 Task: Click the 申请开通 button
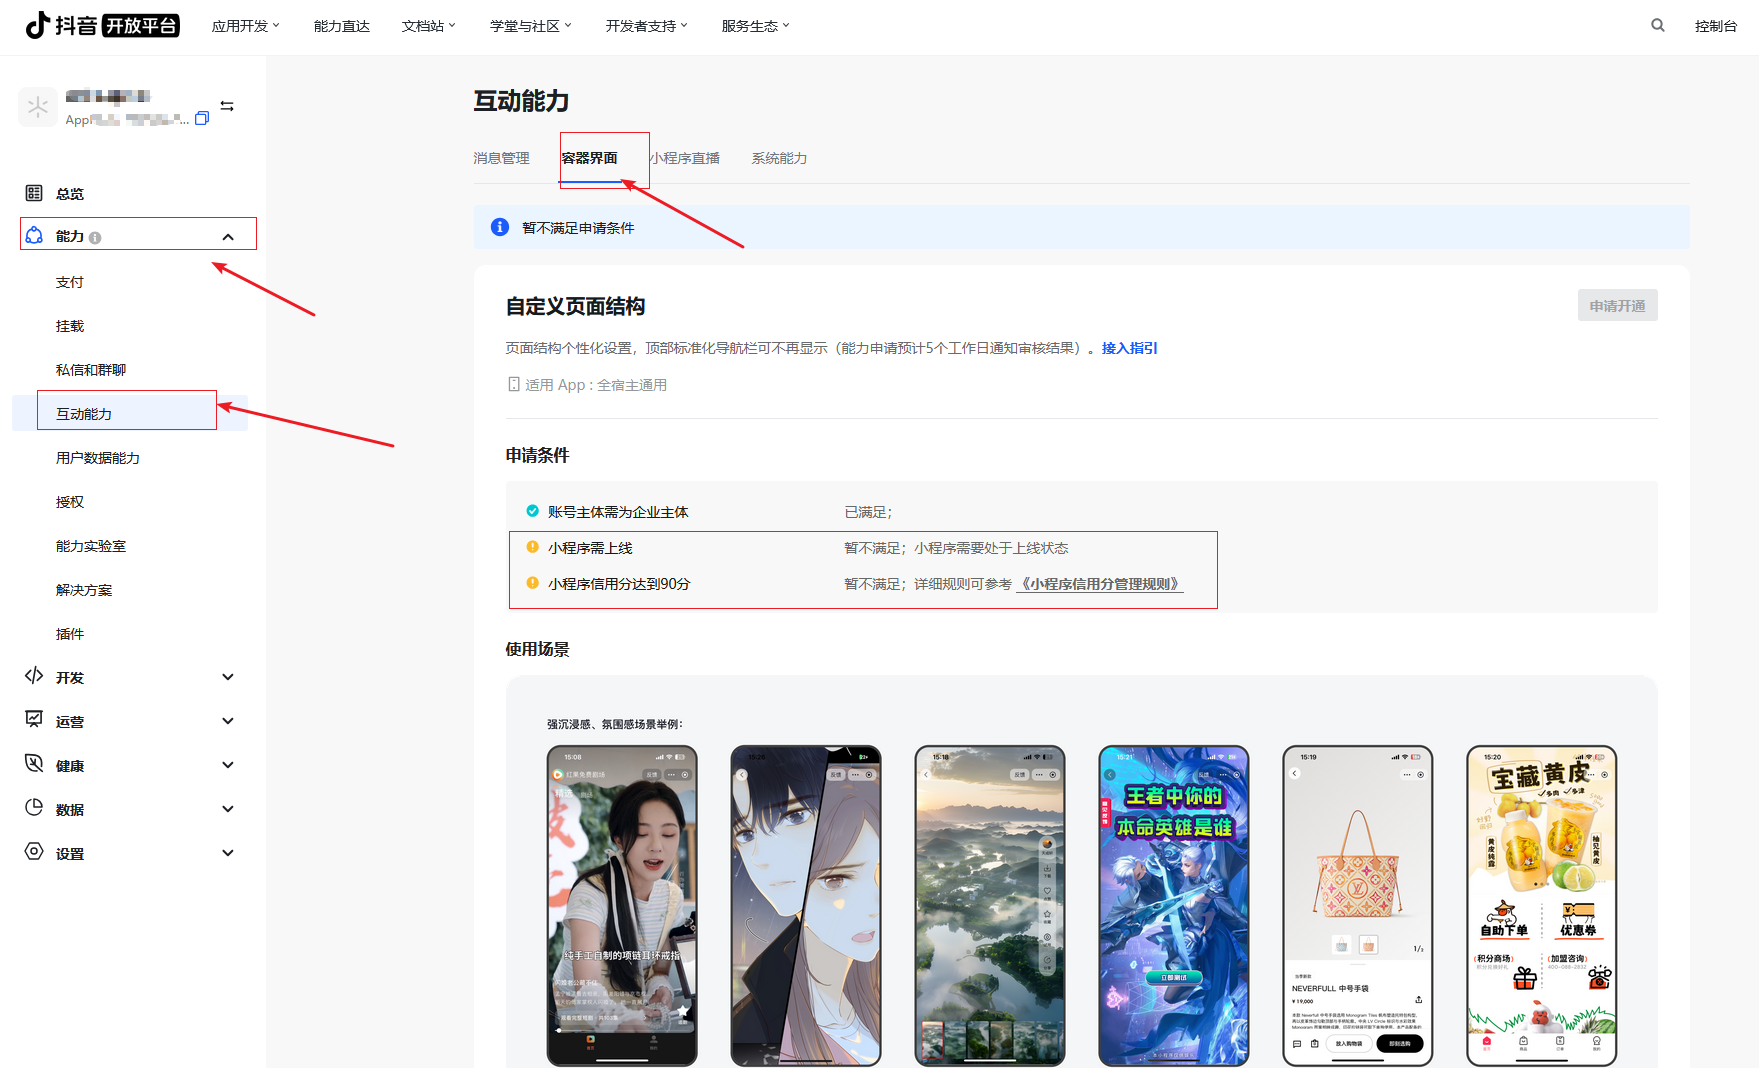1617,305
